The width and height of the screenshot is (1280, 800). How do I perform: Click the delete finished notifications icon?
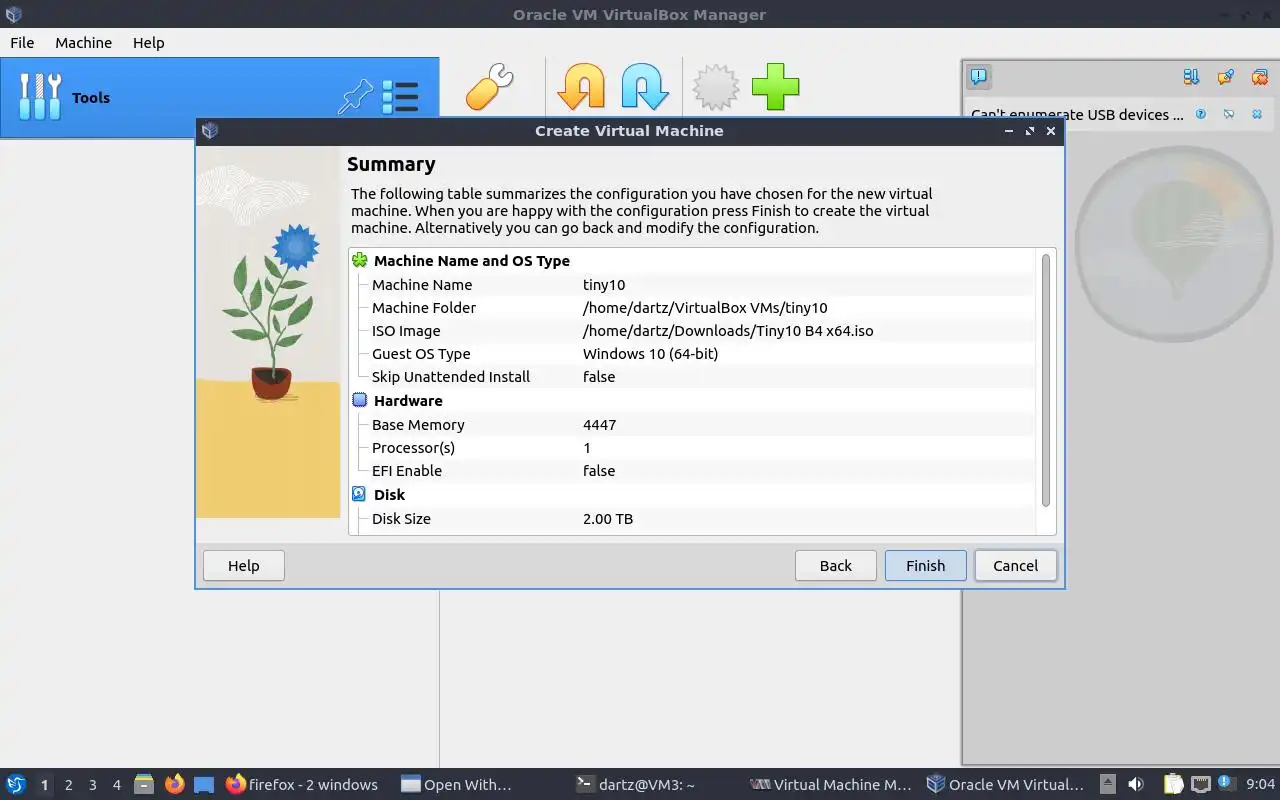click(1259, 76)
